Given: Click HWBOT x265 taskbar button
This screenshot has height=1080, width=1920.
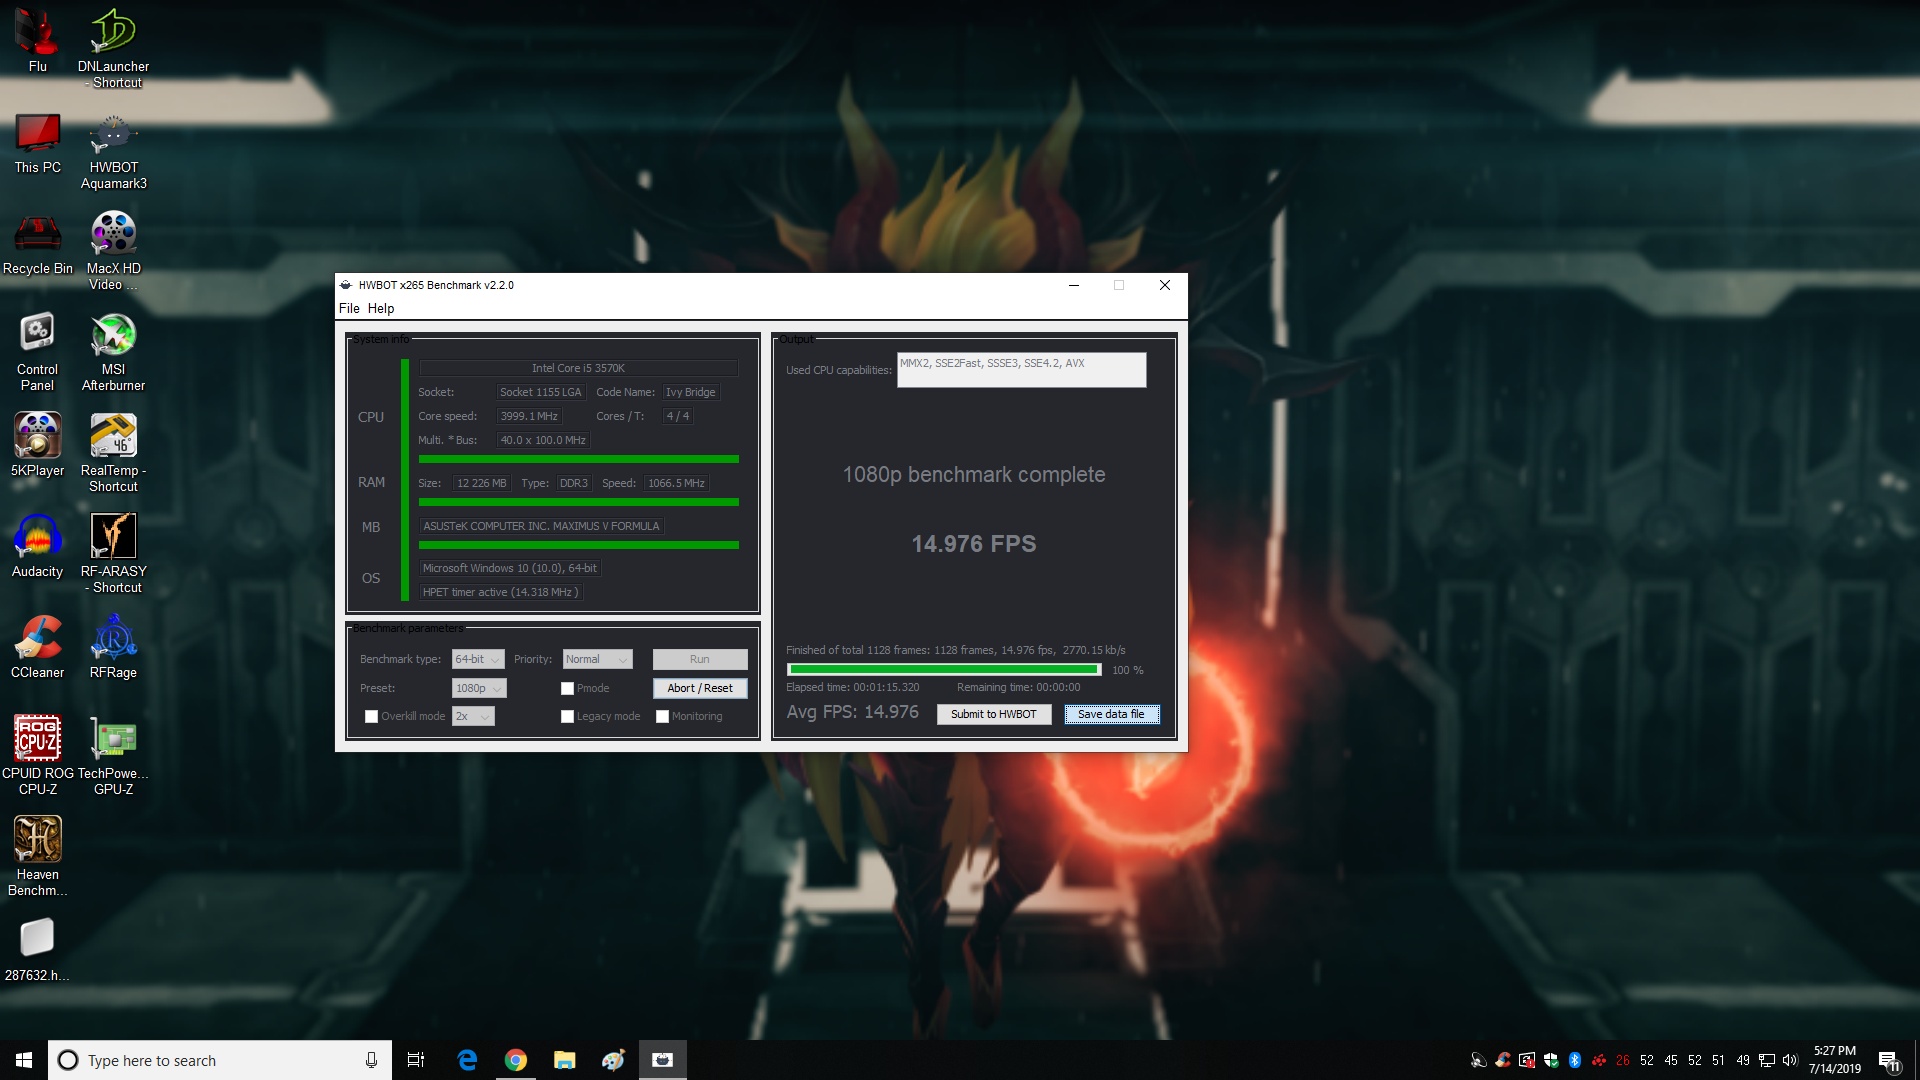Looking at the screenshot, I should pos(663,1060).
